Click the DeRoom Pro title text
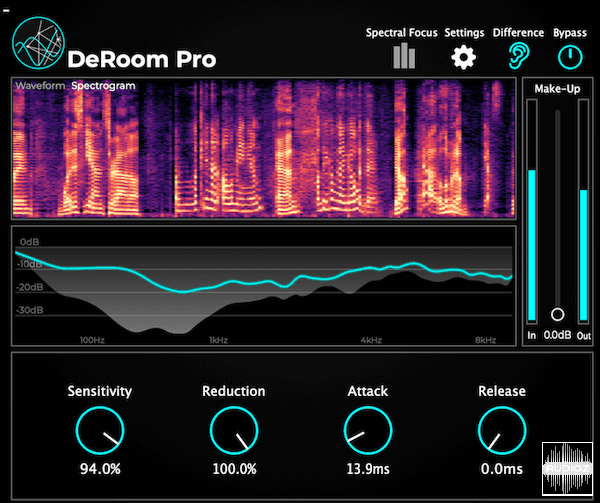600x503 pixels. [x=142, y=60]
